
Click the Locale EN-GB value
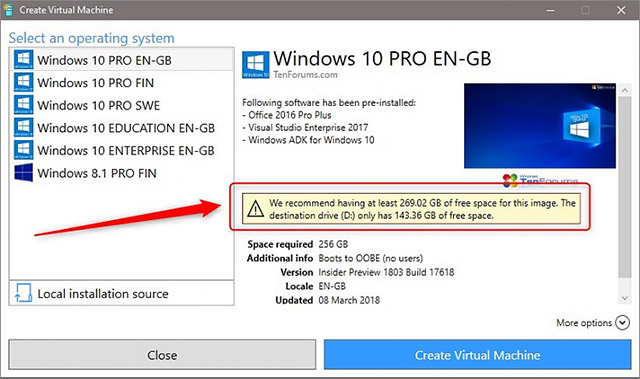click(x=332, y=286)
